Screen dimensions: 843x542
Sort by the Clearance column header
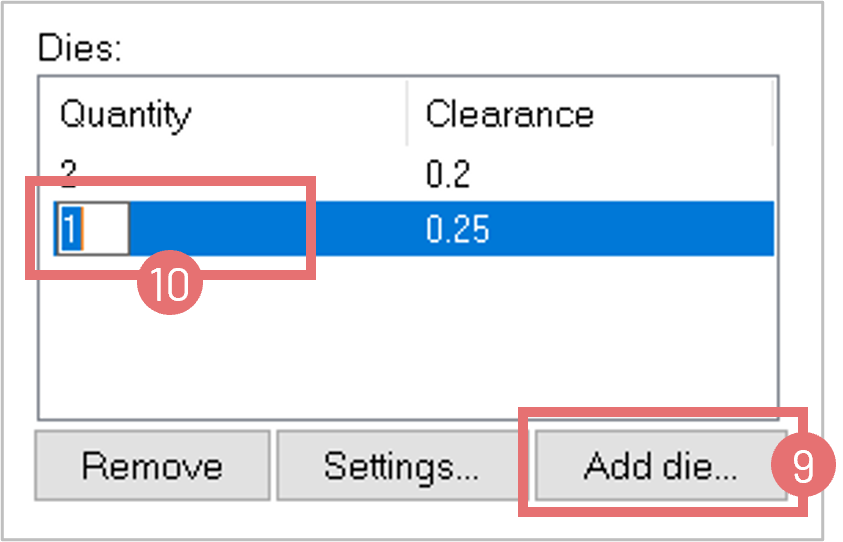coord(509,113)
